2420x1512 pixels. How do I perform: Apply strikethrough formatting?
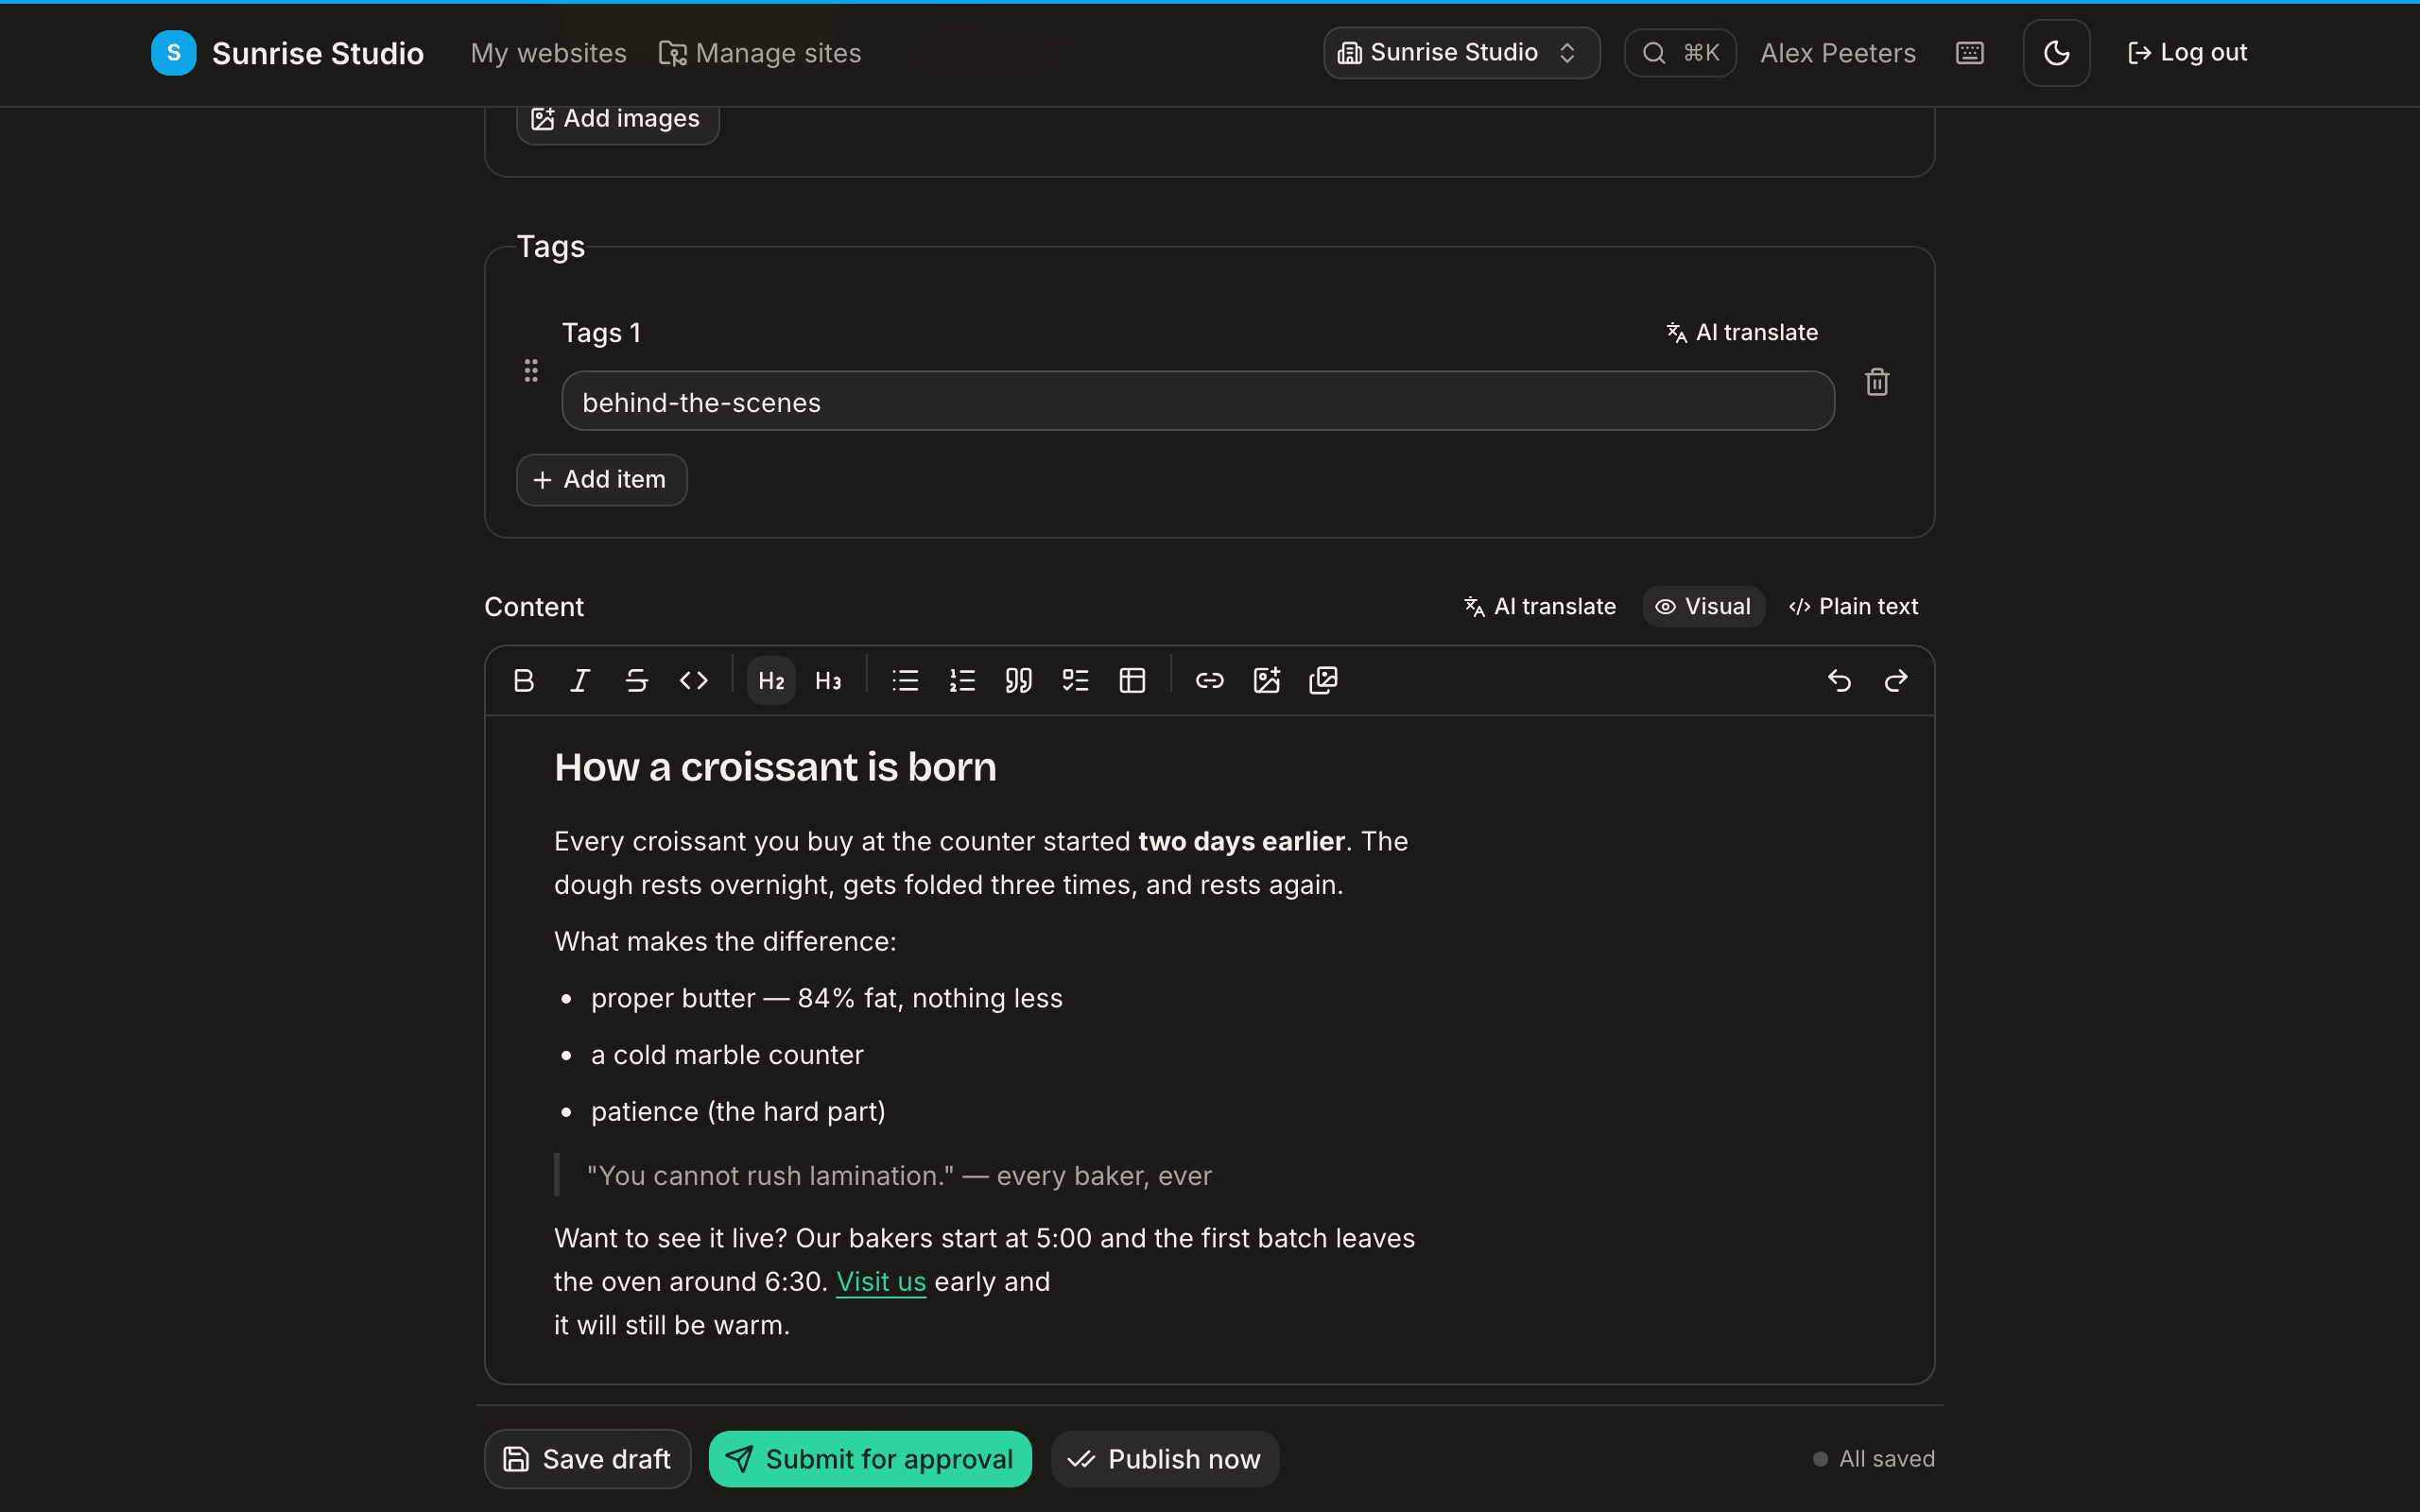pyautogui.click(x=637, y=681)
